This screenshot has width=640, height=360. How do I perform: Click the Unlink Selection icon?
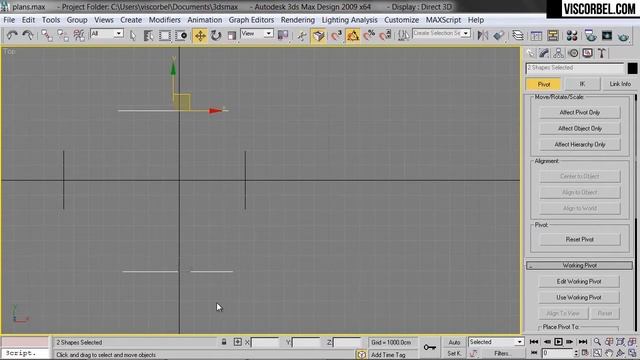tap(62, 36)
